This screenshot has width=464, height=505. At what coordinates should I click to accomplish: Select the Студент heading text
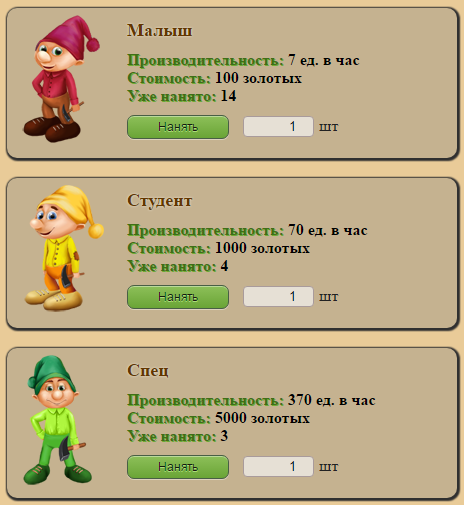[160, 201]
